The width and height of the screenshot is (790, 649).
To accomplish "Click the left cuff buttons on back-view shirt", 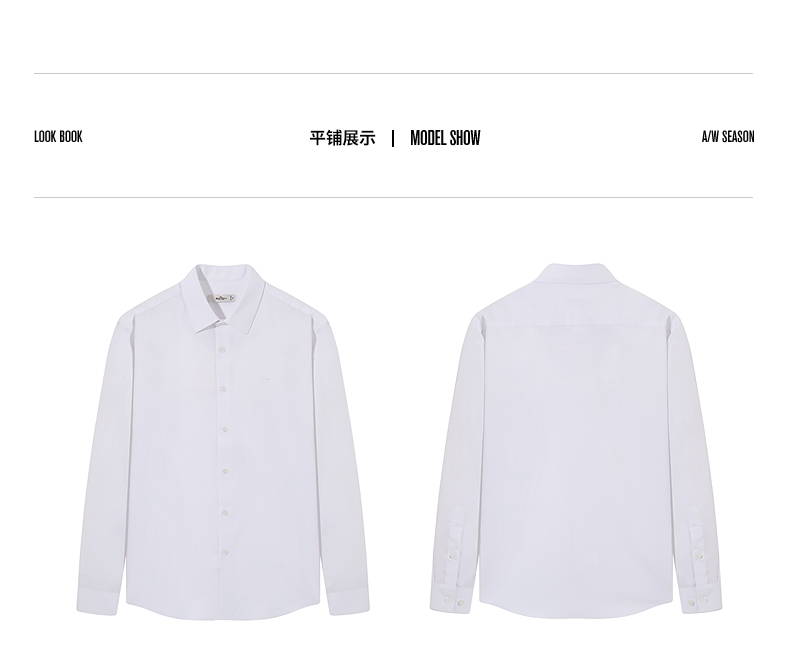I will [x=453, y=602].
